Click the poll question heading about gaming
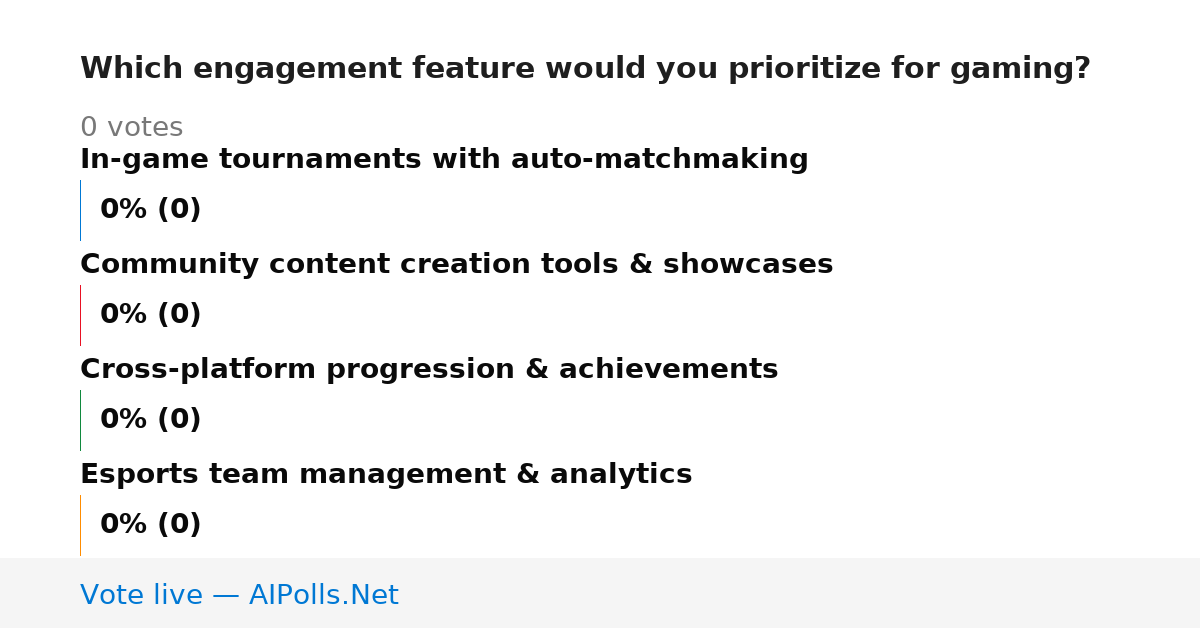Image resolution: width=1200 pixels, height=628 pixels. pyautogui.click(x=585, y=69)
